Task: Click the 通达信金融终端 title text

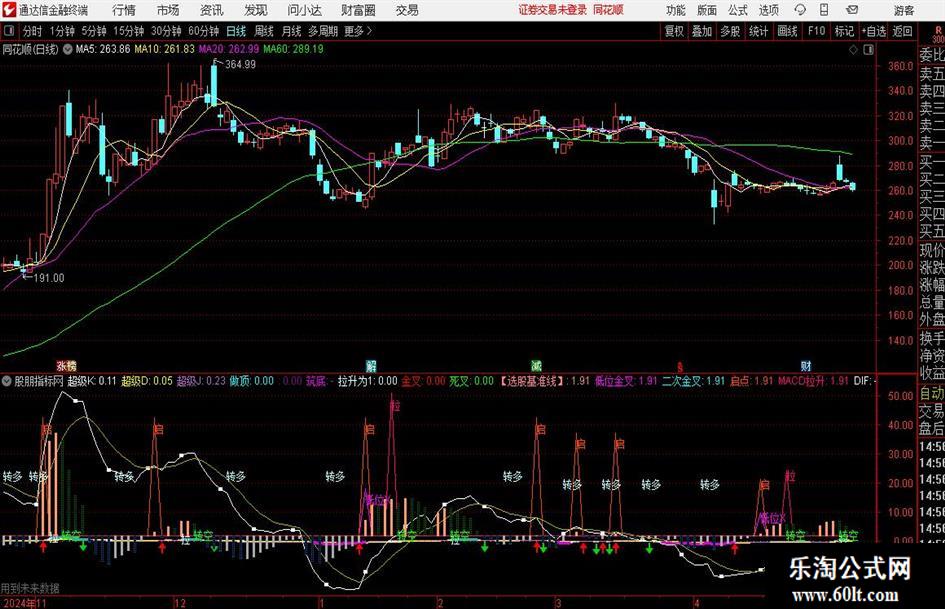Action: pos(53,10)
